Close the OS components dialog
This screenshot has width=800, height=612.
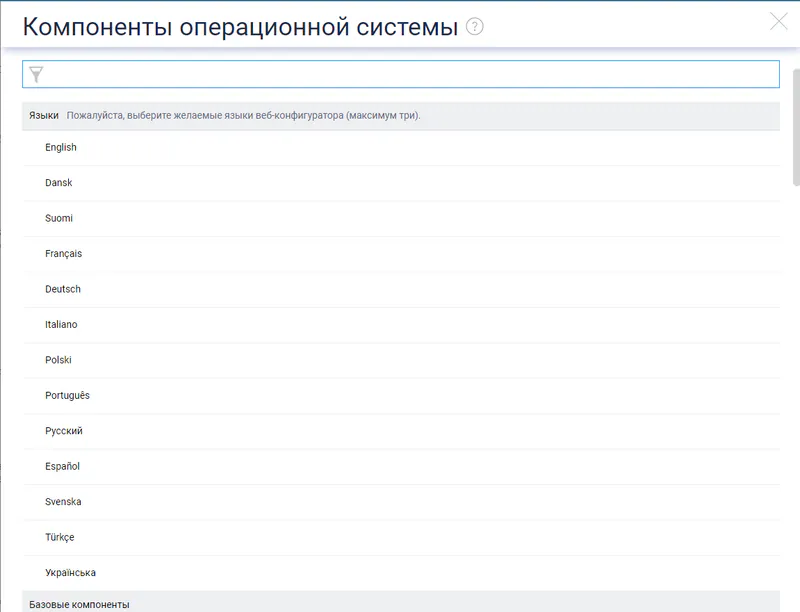(x=779, y=21)
